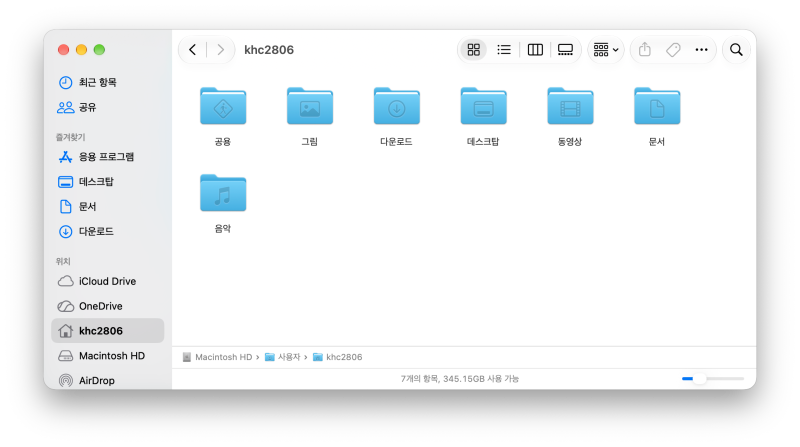The height and width of the screenshot is (447, 800).
Task: Select the 데스크탑 folder icon in file area
Action: [x=483, y=106]
